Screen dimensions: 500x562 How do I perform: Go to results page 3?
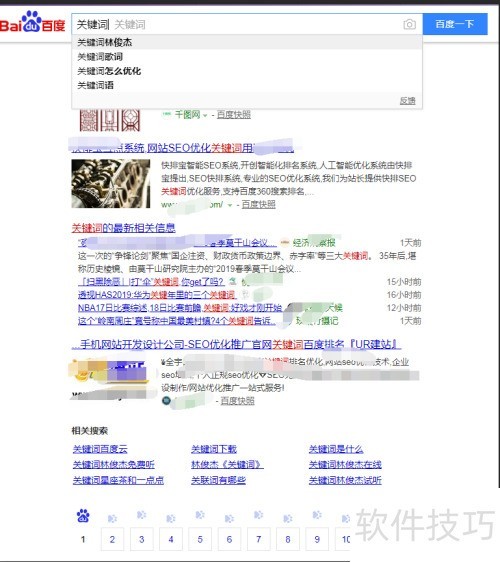click(x=142, y=539)
